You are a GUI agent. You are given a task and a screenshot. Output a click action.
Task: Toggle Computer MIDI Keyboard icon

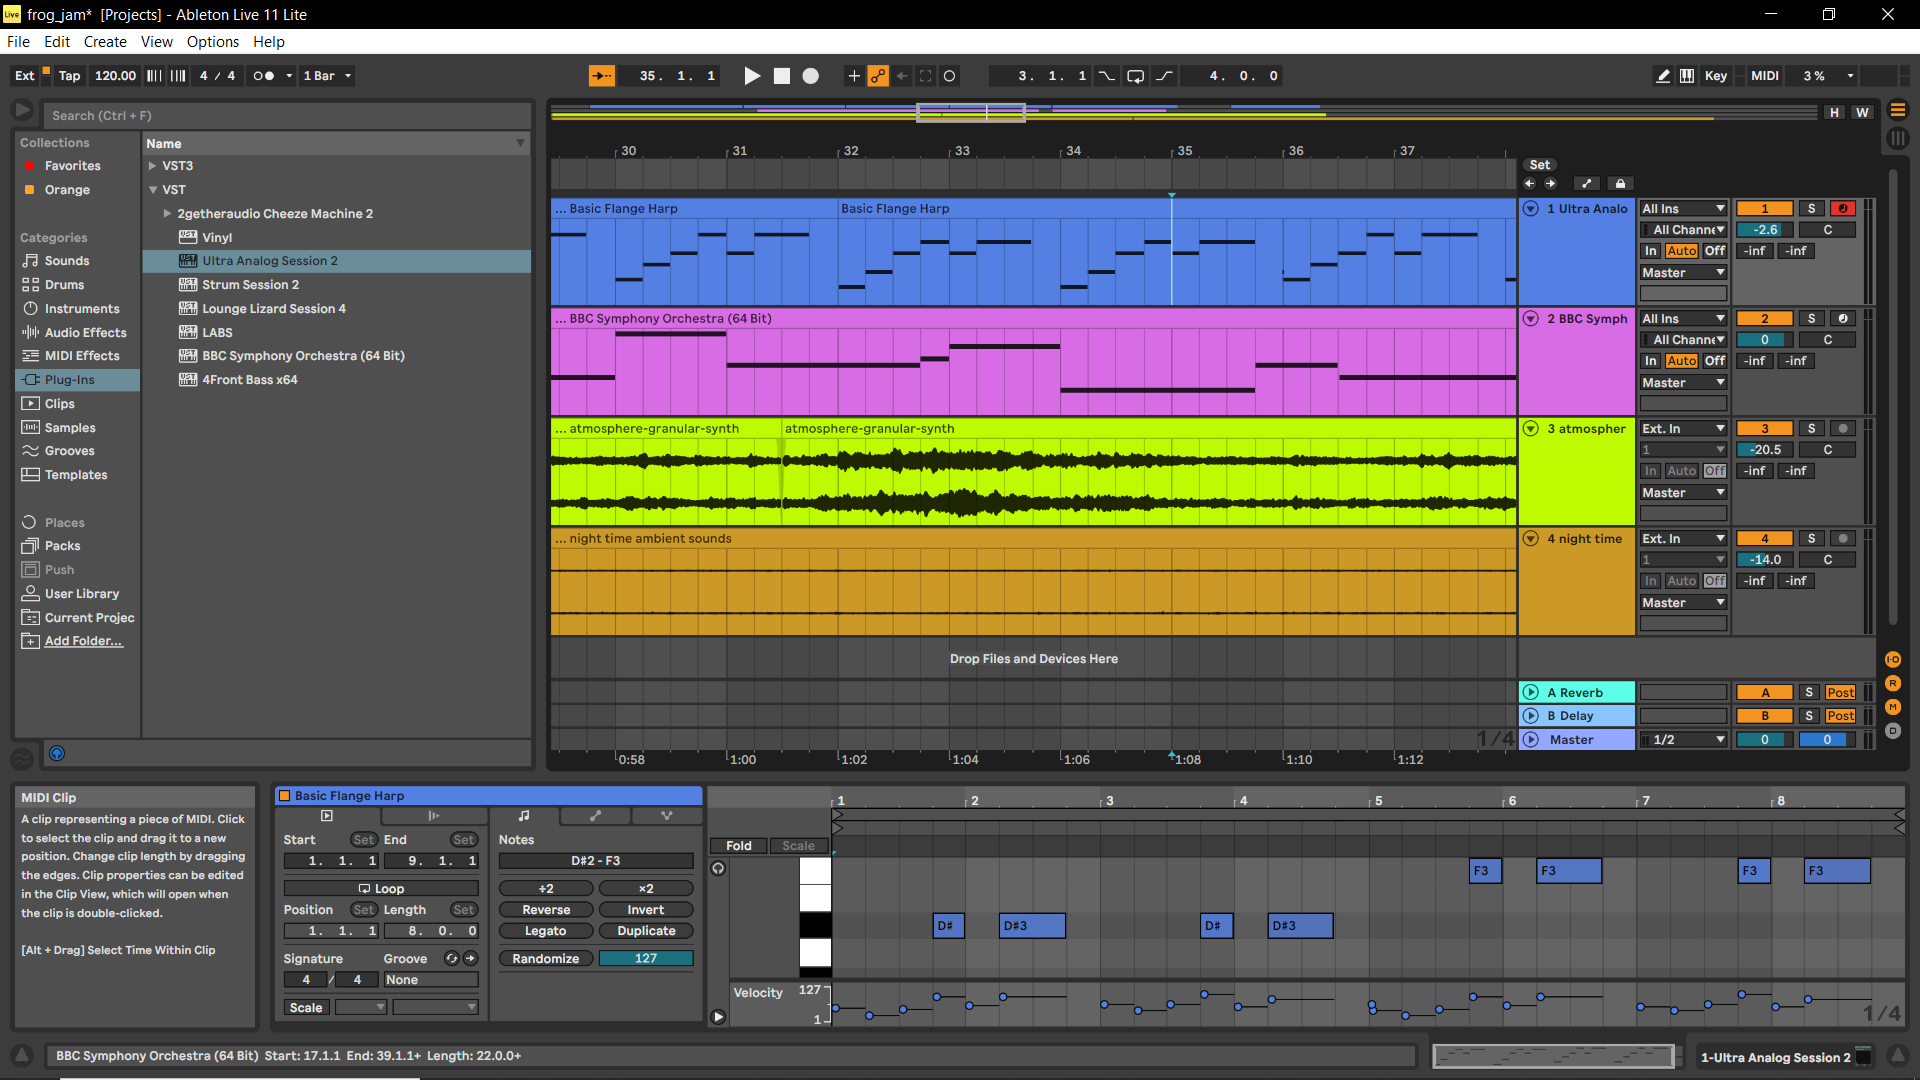[1687, 76]
